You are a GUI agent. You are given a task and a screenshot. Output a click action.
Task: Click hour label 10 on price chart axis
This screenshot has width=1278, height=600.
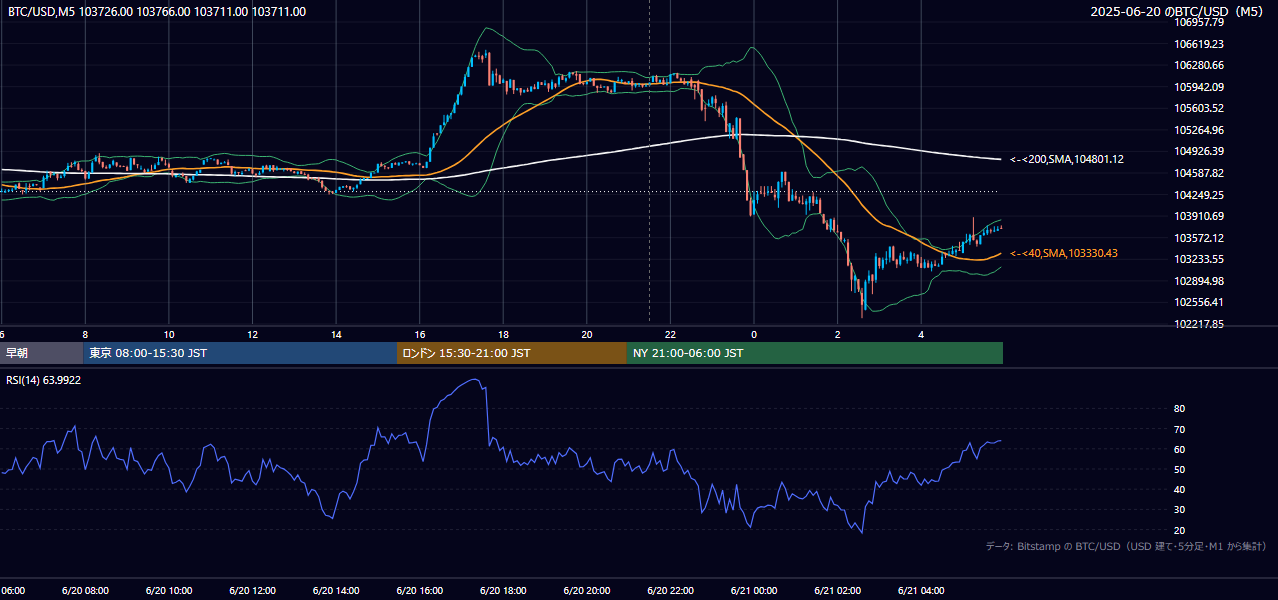coord(169,335)
